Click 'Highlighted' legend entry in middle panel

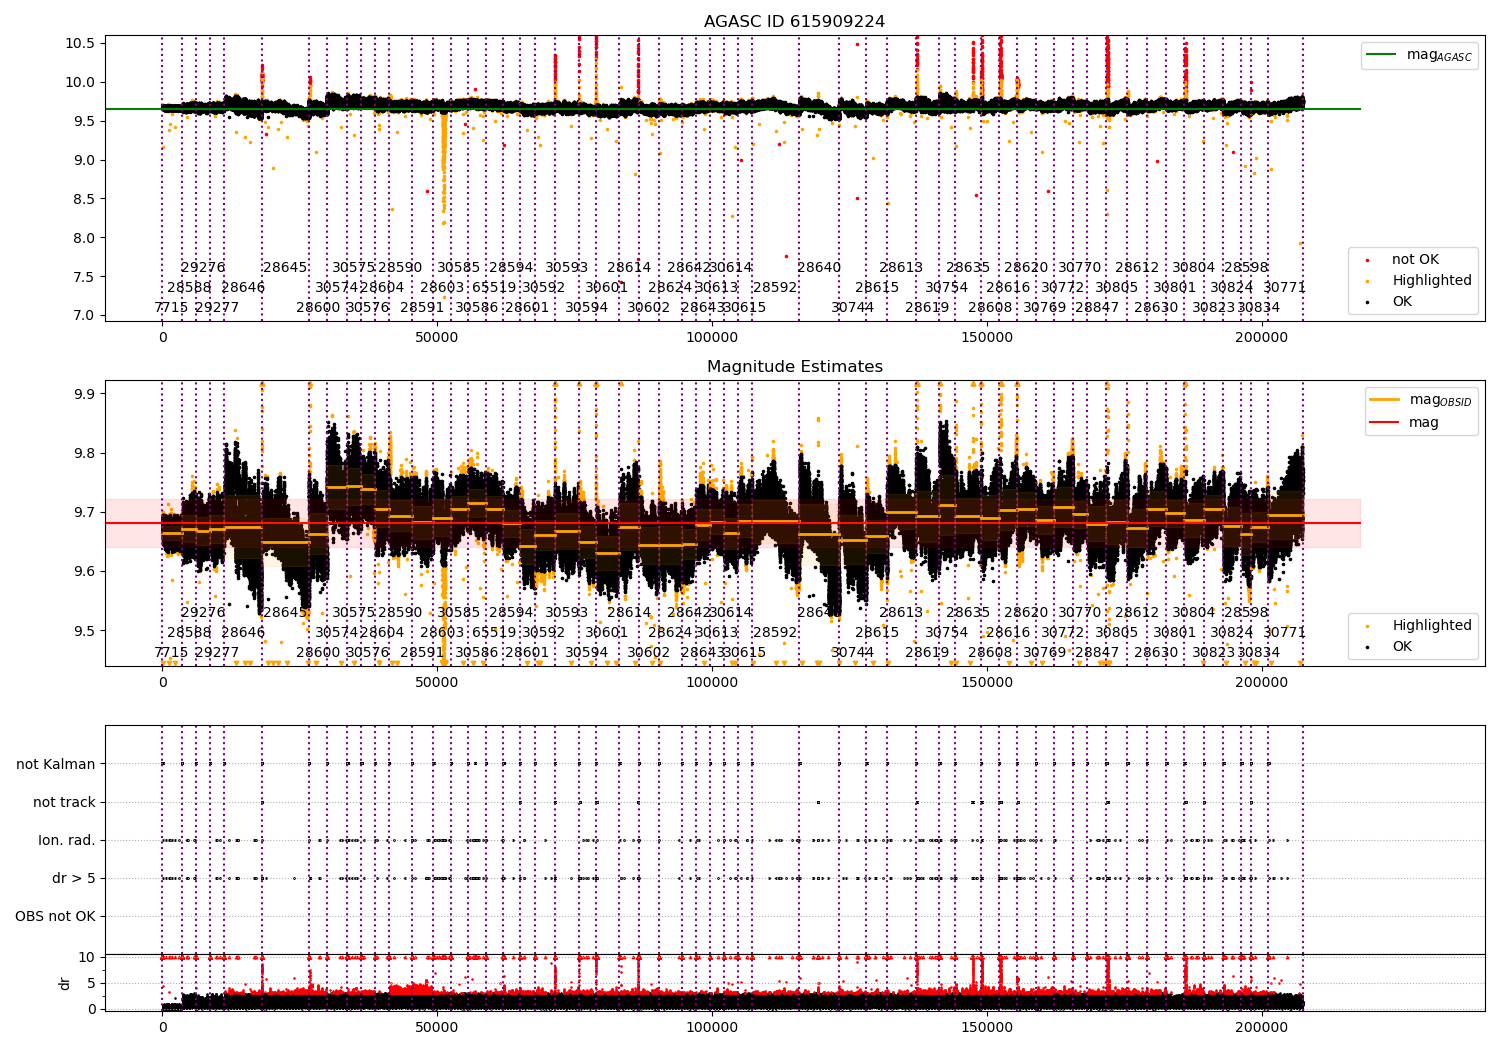coord(1432,626)
